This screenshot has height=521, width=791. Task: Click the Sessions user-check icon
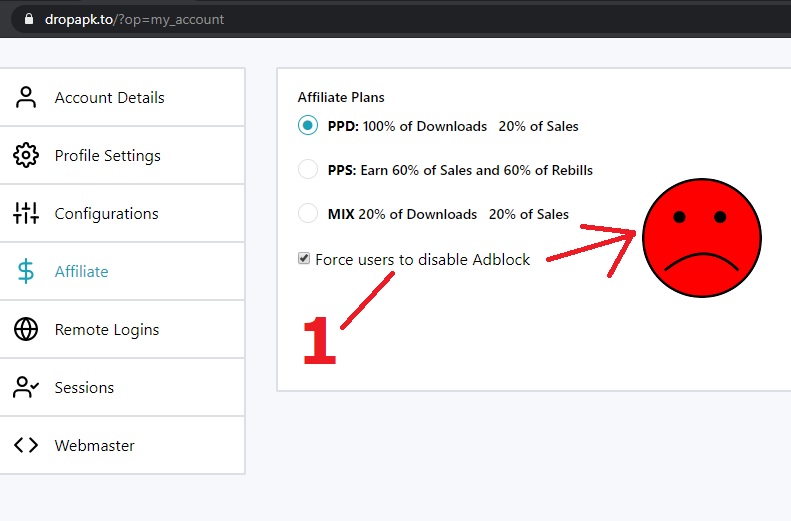pos(26,387)
